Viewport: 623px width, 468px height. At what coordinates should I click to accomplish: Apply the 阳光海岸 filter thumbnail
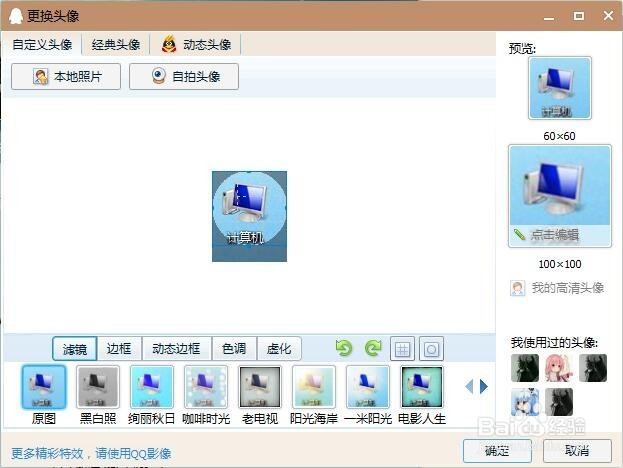click(314, 387)
